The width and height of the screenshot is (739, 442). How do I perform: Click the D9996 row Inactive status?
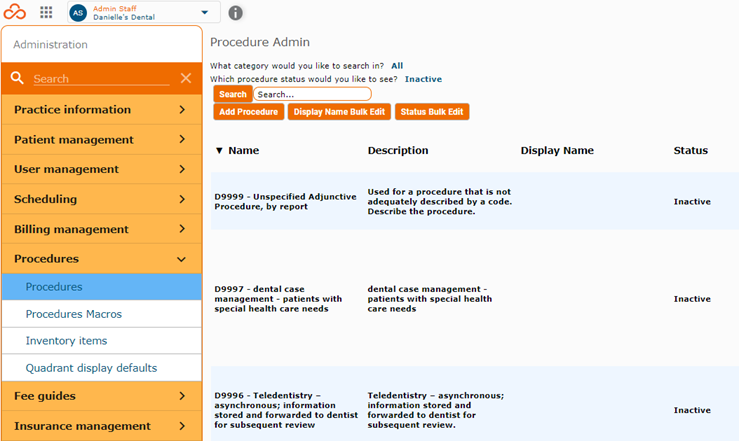[x=692, y=410]
